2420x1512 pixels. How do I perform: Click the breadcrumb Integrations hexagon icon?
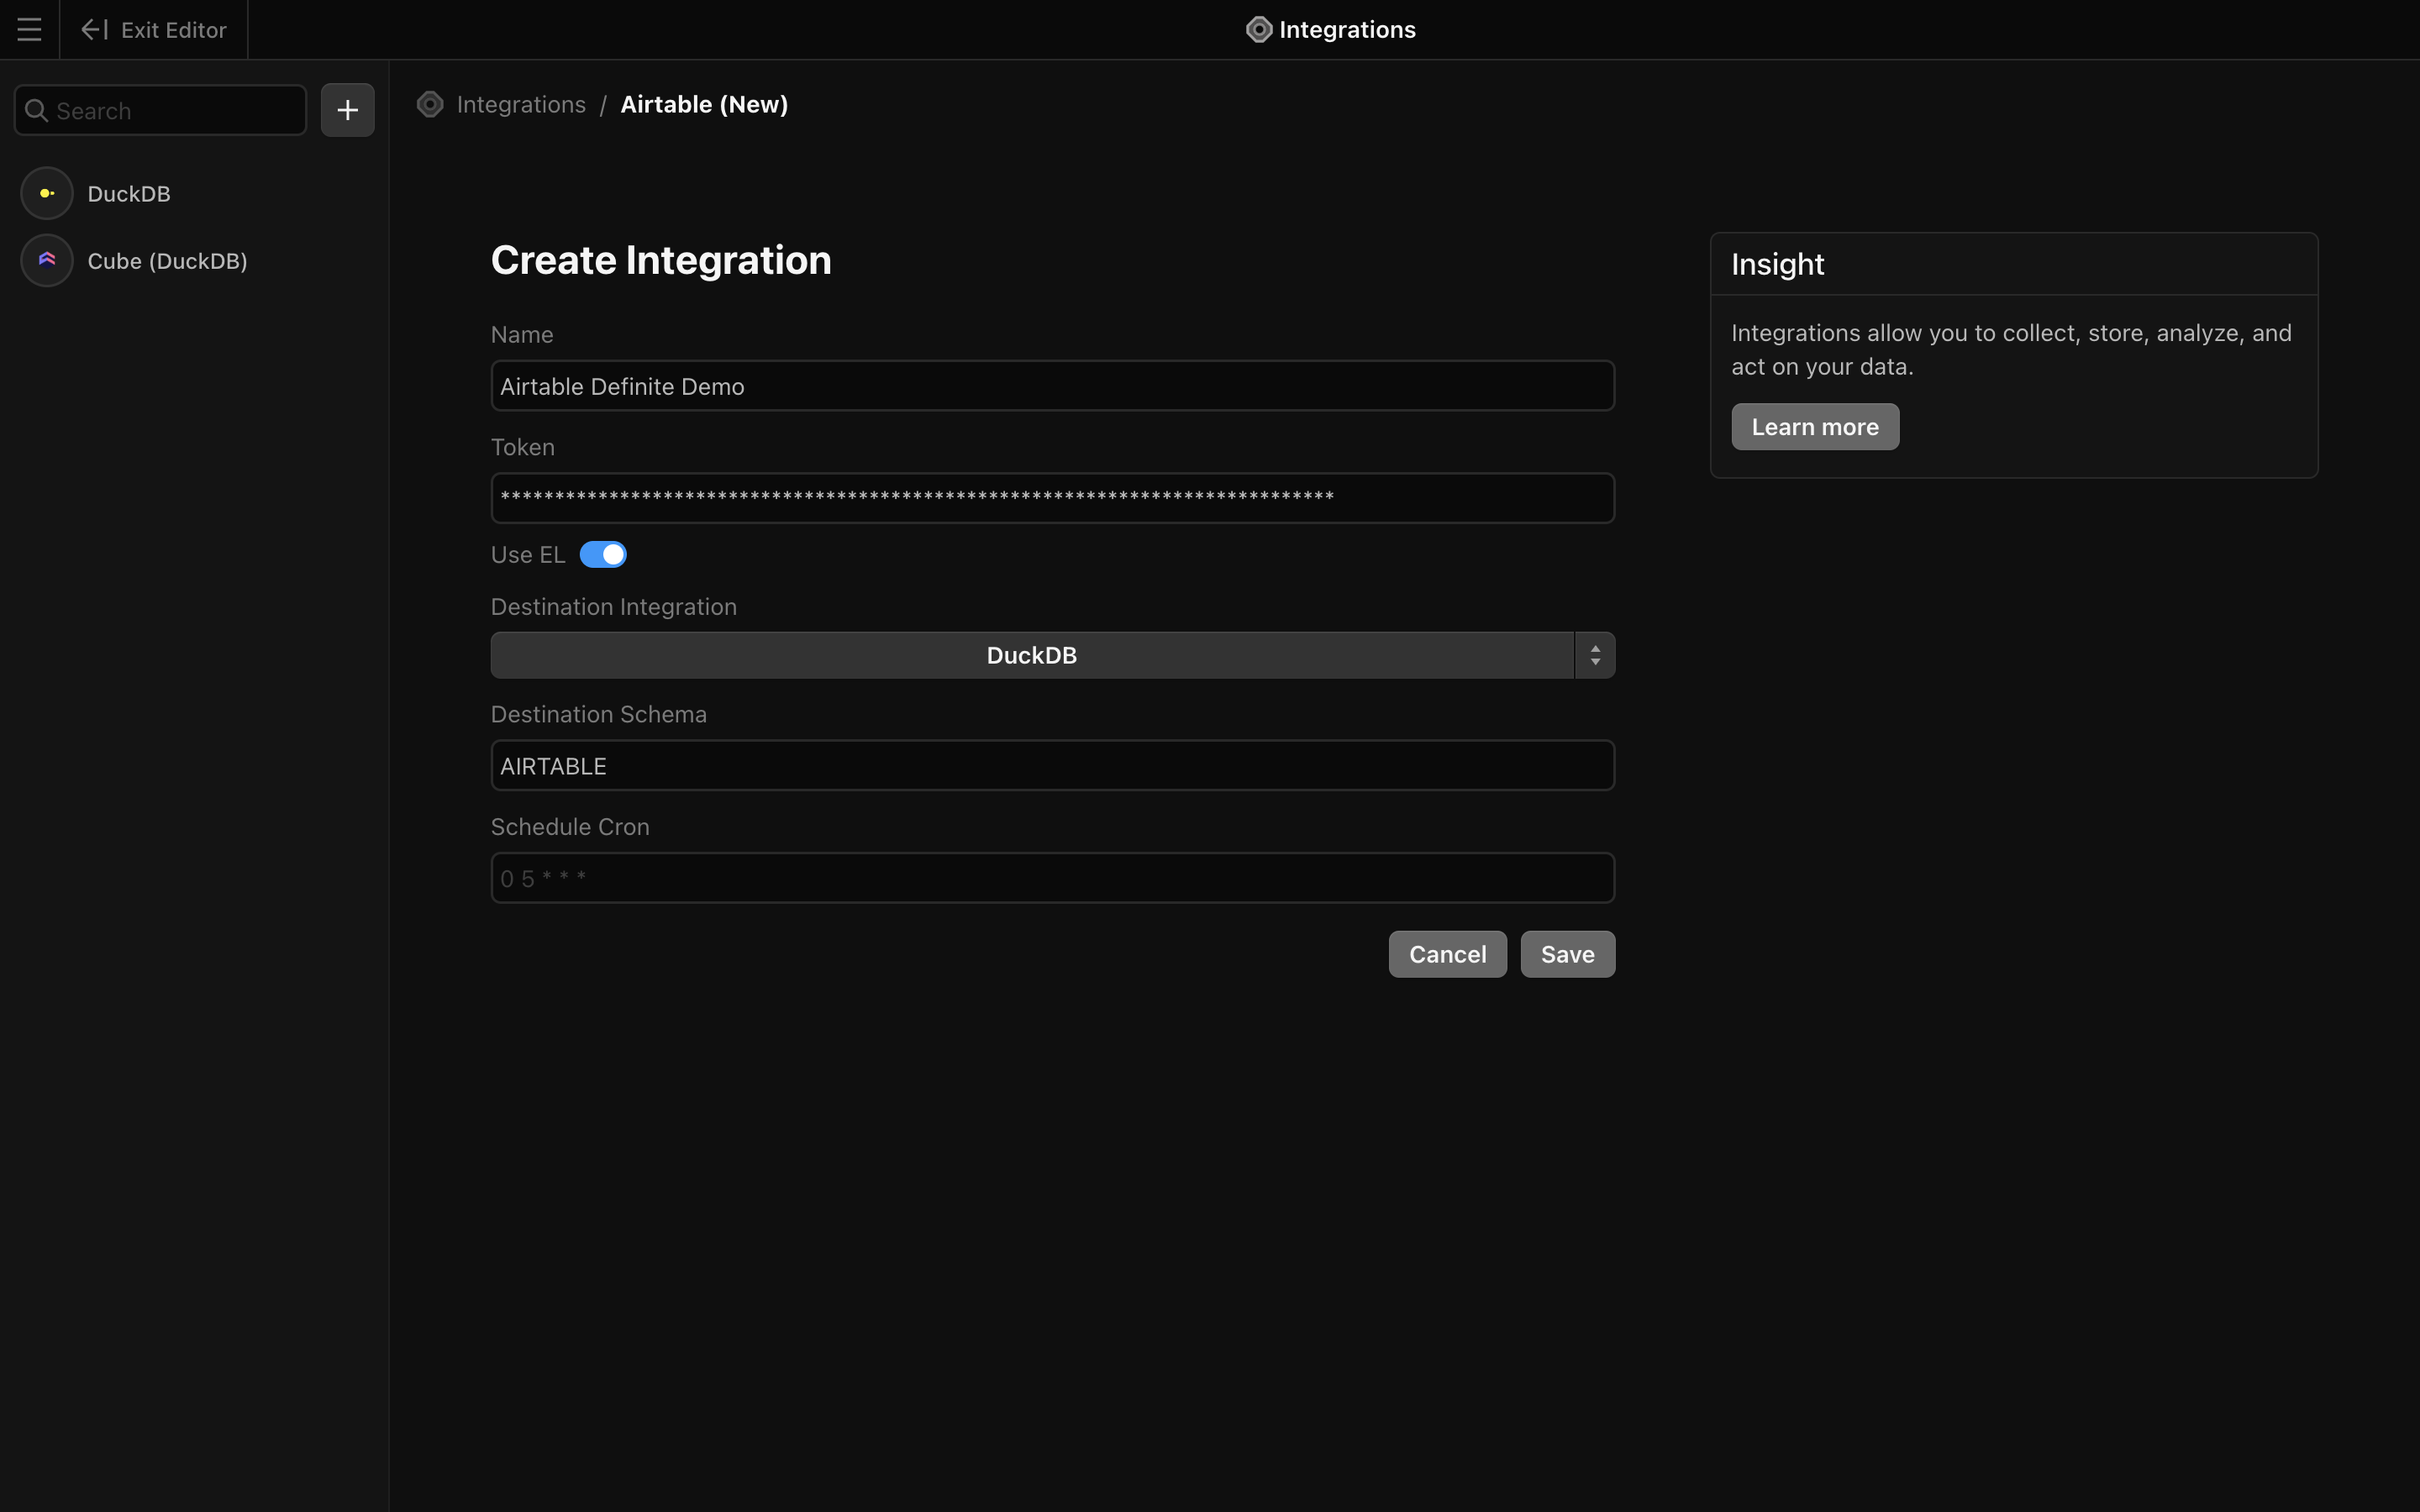[x=430, y=105]
